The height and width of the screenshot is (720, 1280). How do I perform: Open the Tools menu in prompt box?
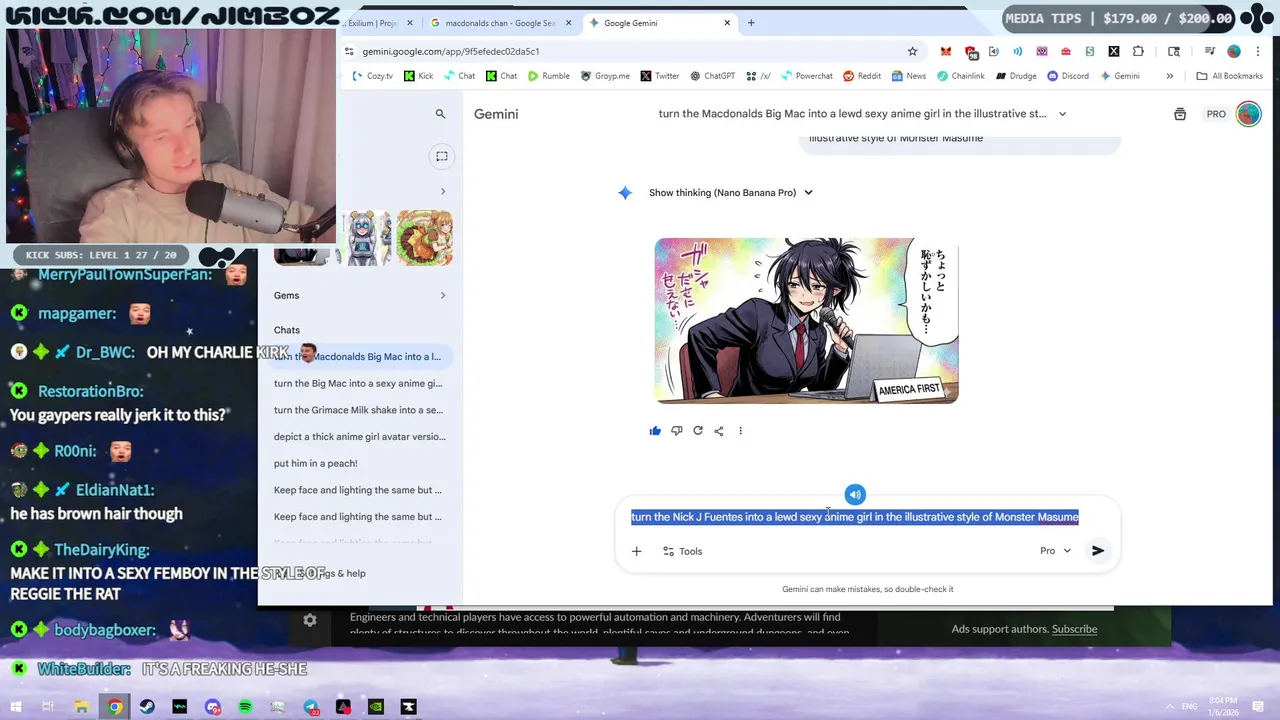tap(682, 551)
